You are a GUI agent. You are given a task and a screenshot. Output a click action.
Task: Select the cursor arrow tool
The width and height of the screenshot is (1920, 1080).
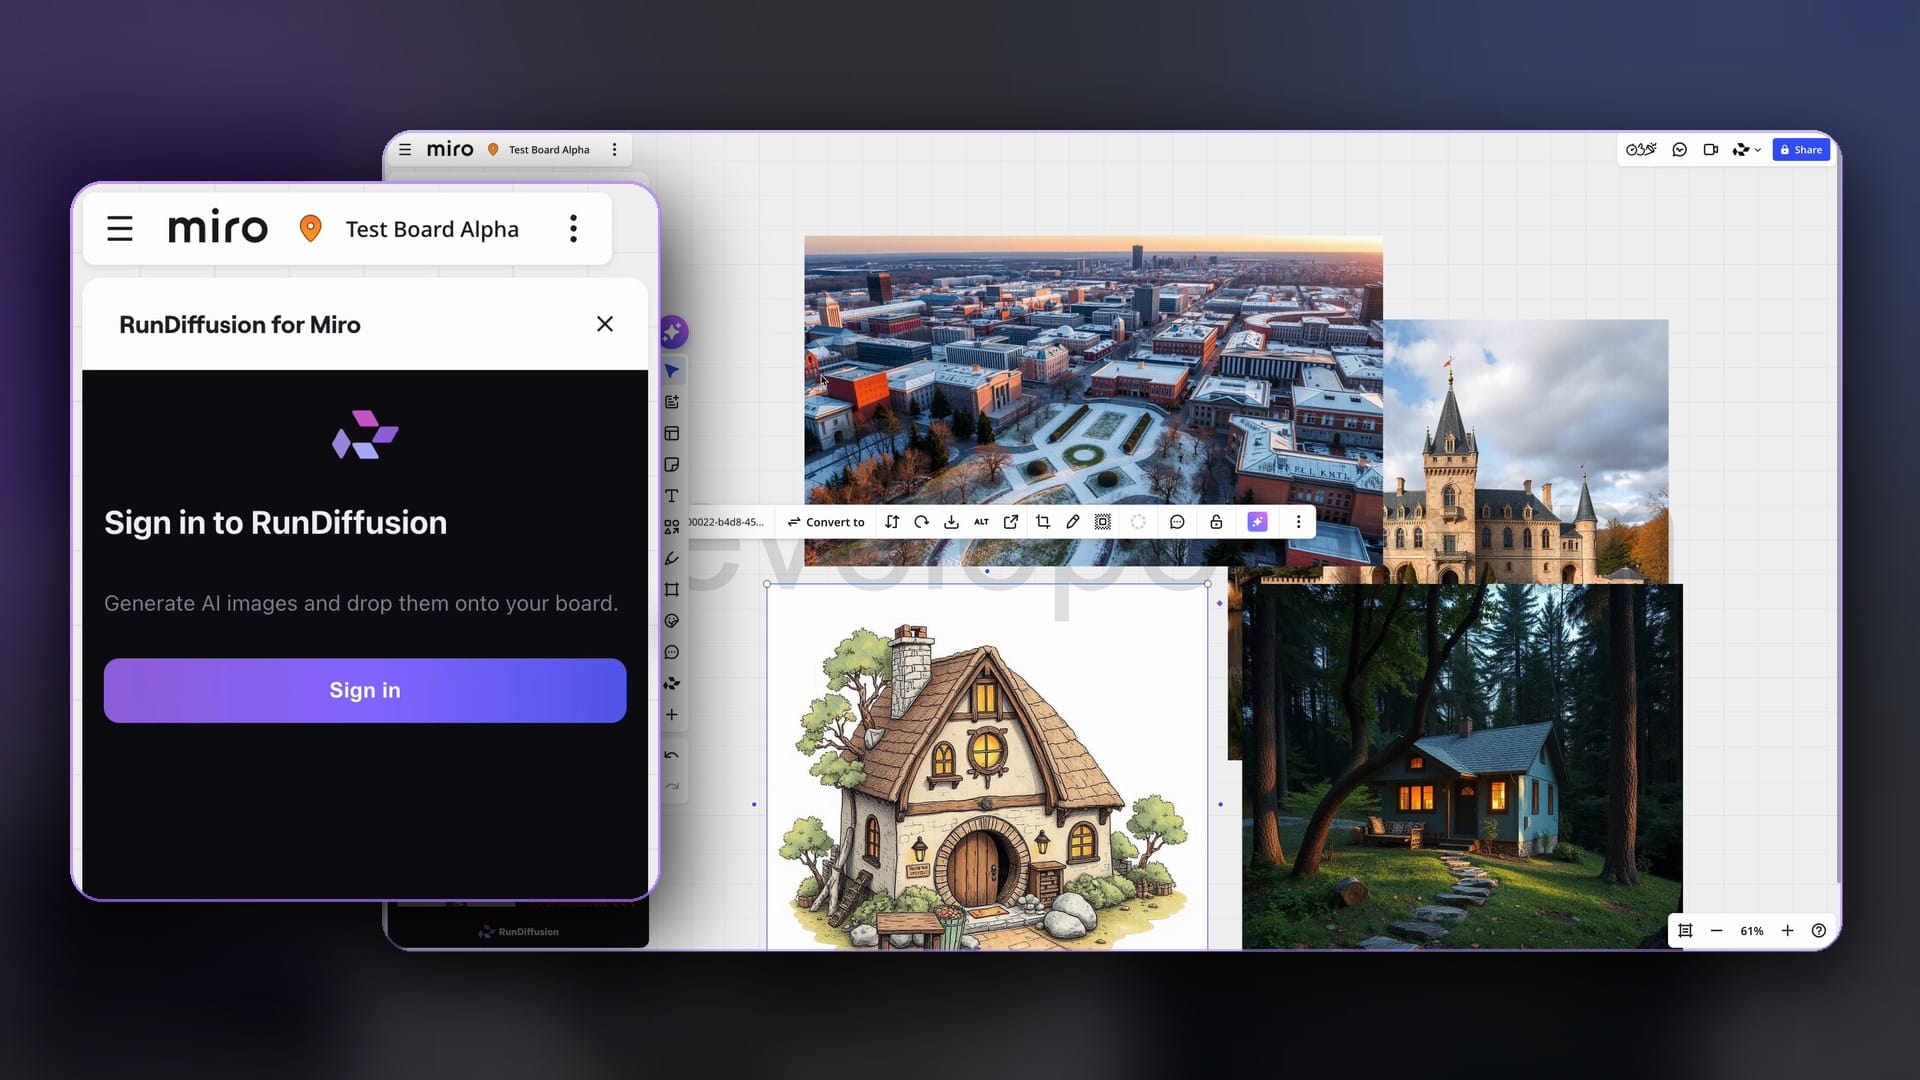pos(672,371)
